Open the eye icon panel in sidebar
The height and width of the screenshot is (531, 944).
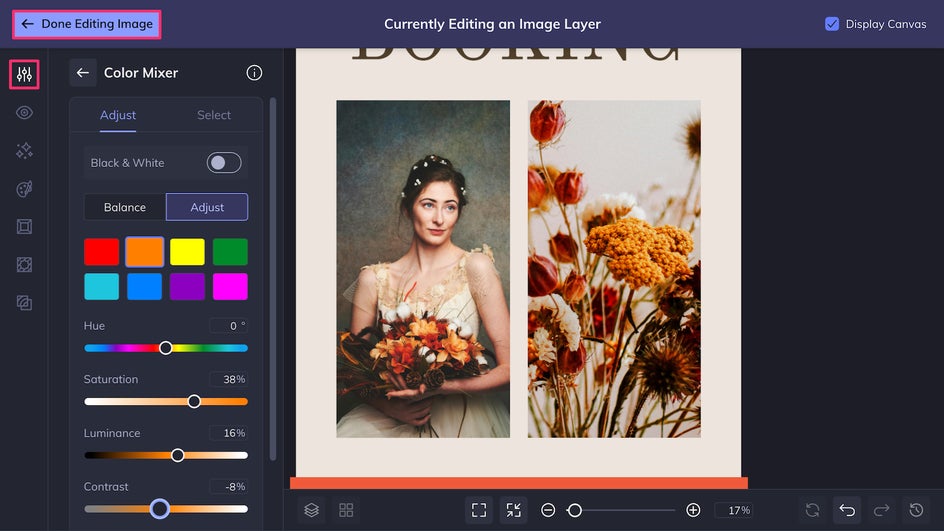[24, 113]
